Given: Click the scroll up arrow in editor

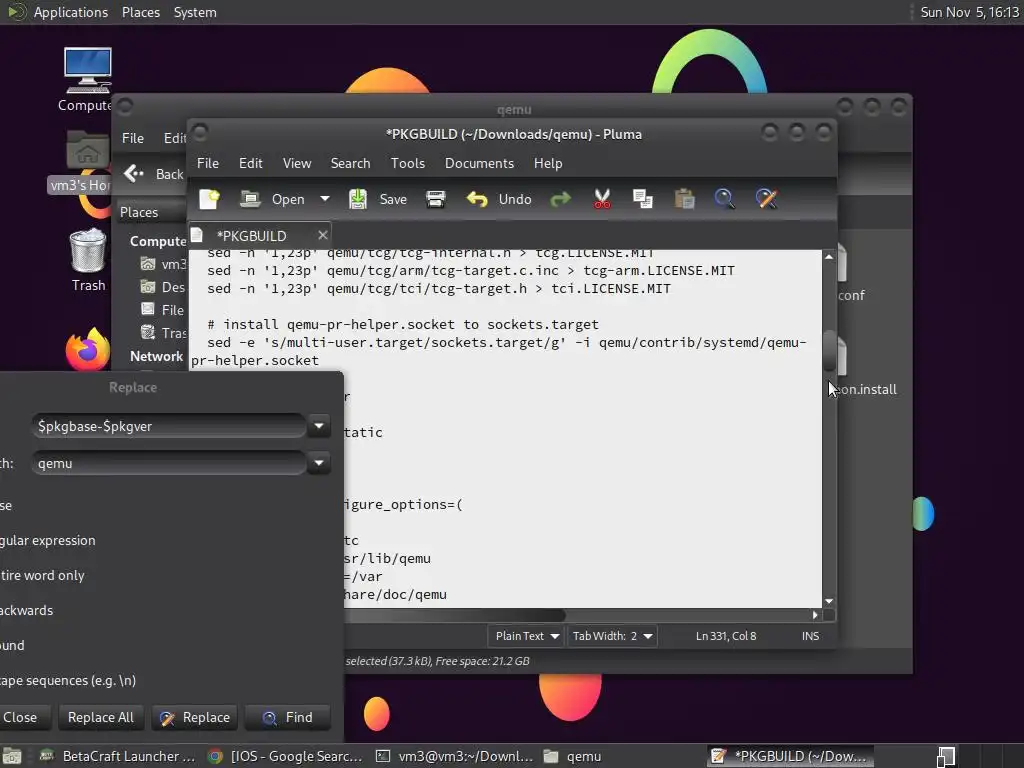Looking at the screenshot, I should 829,257.
